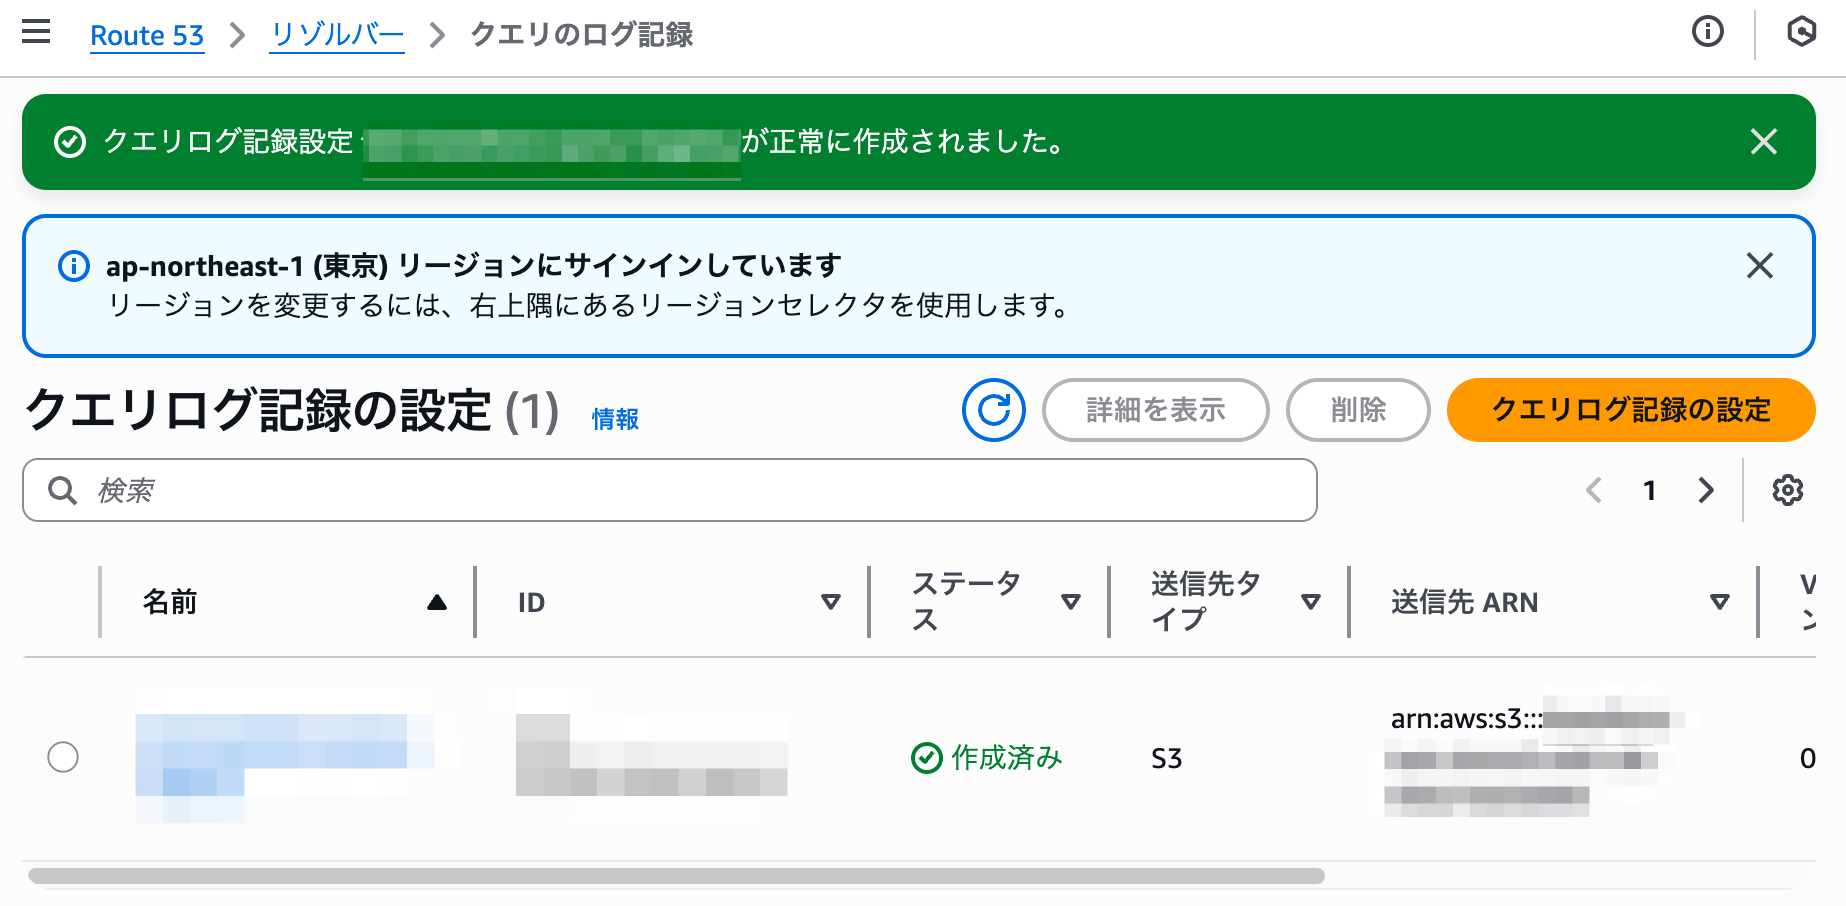Click the horizontal table scrollbar
This screenshot has width=1846, height=906.
(x=676, y=876)
